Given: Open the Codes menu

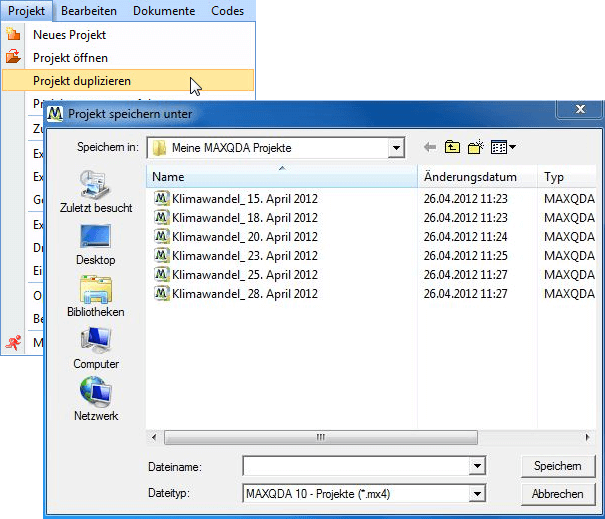Looking at the screenshot, I should point(227,11).
